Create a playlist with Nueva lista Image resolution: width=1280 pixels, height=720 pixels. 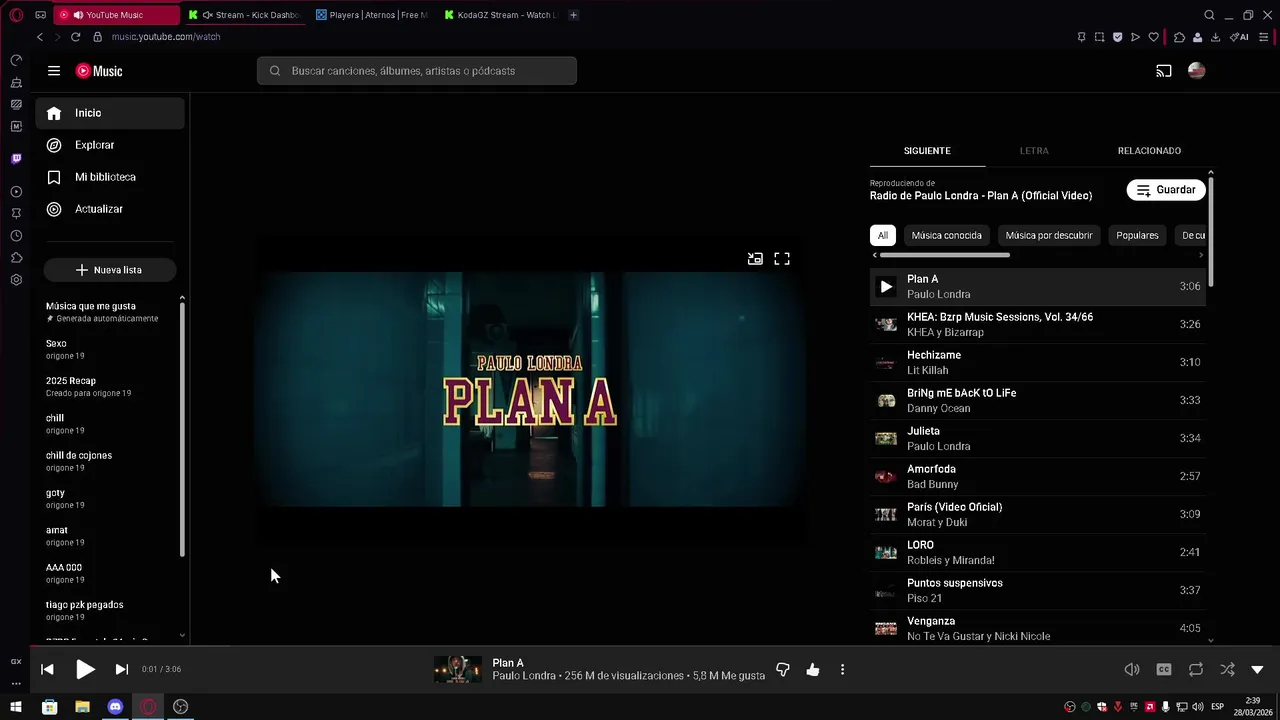[110, 270]
